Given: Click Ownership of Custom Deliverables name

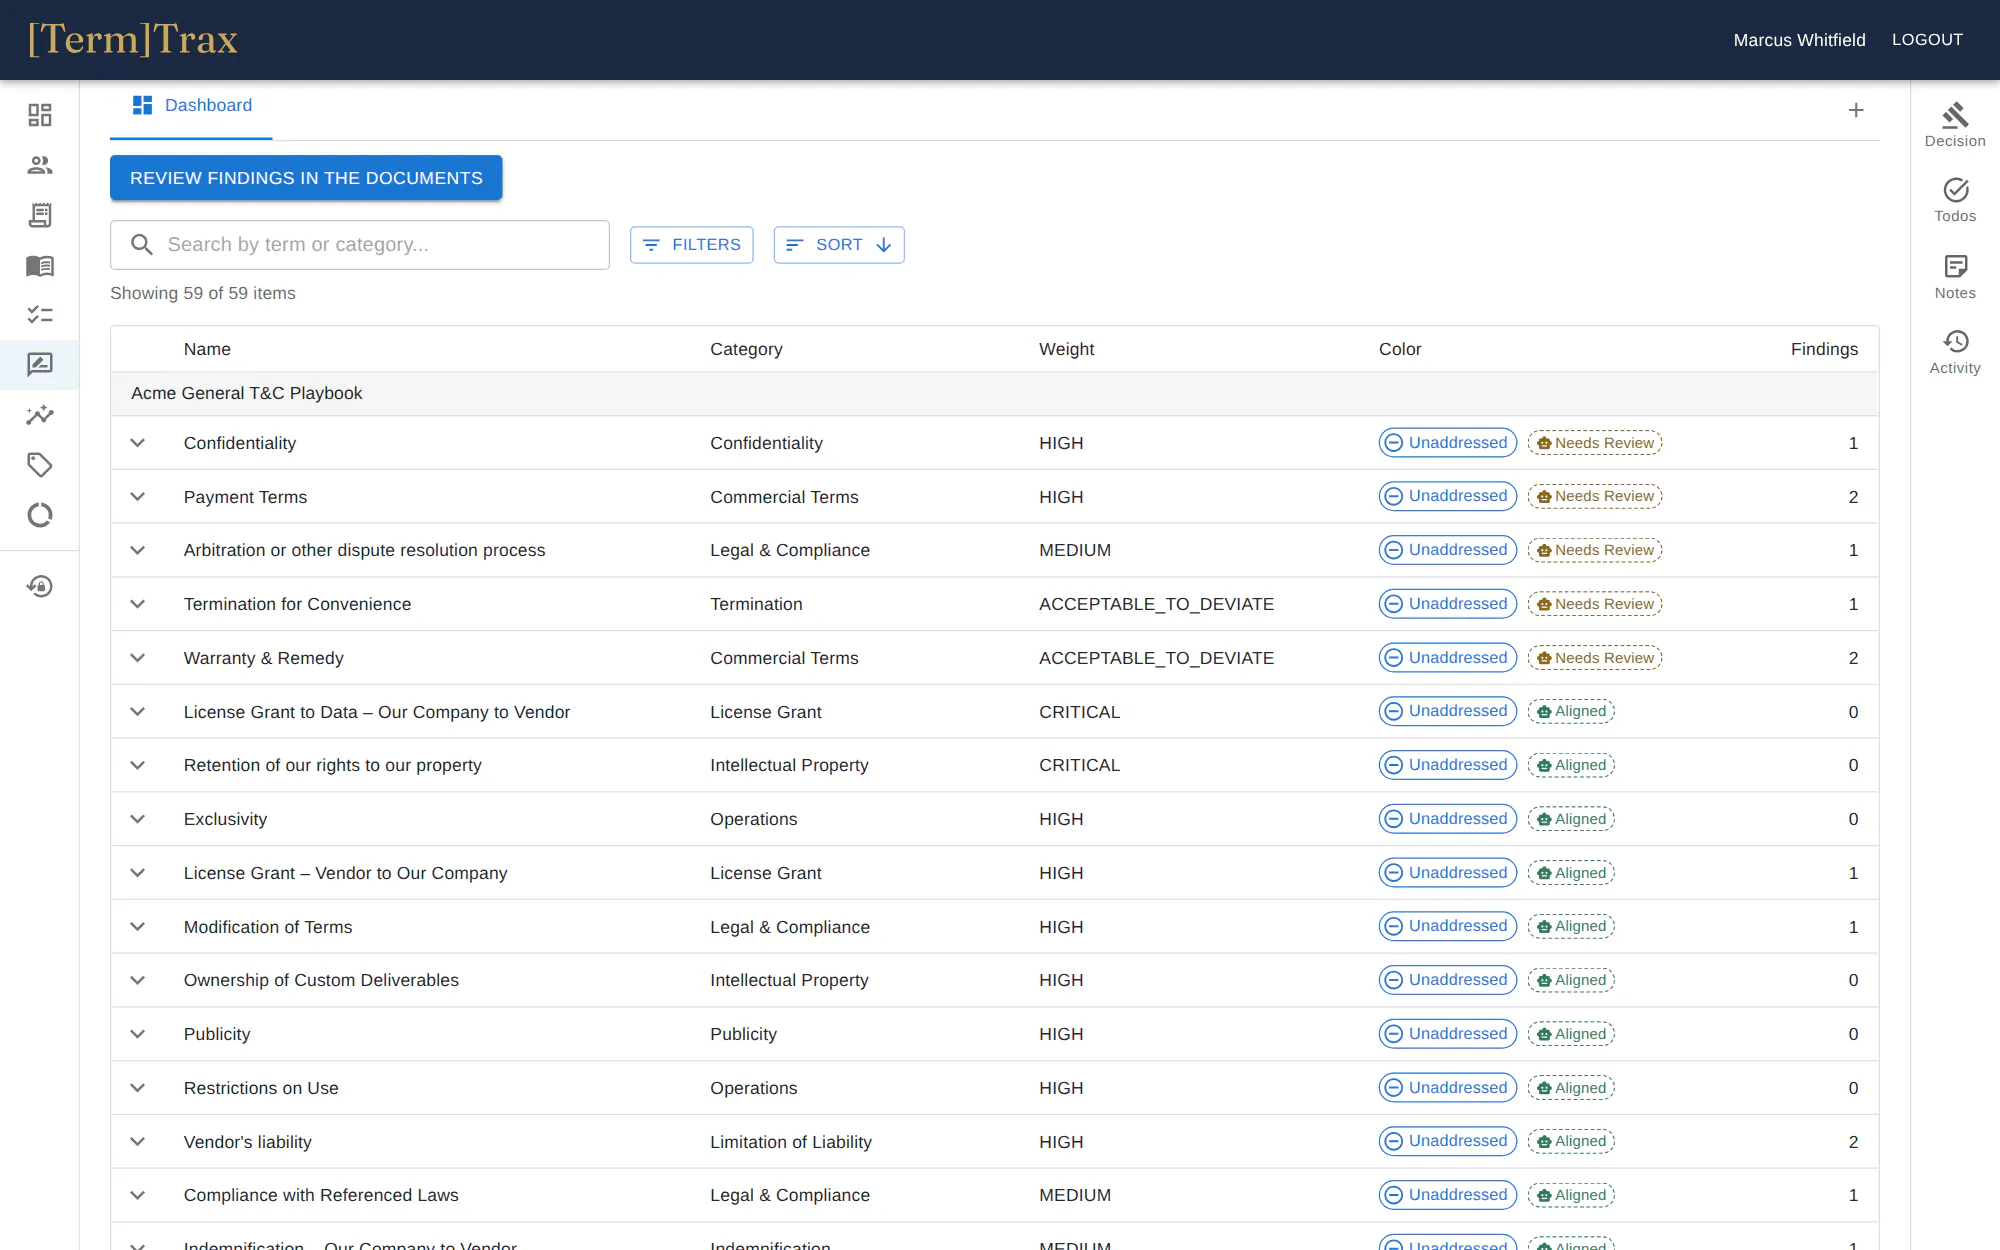Looking at the screenshot, I should 321,981.
